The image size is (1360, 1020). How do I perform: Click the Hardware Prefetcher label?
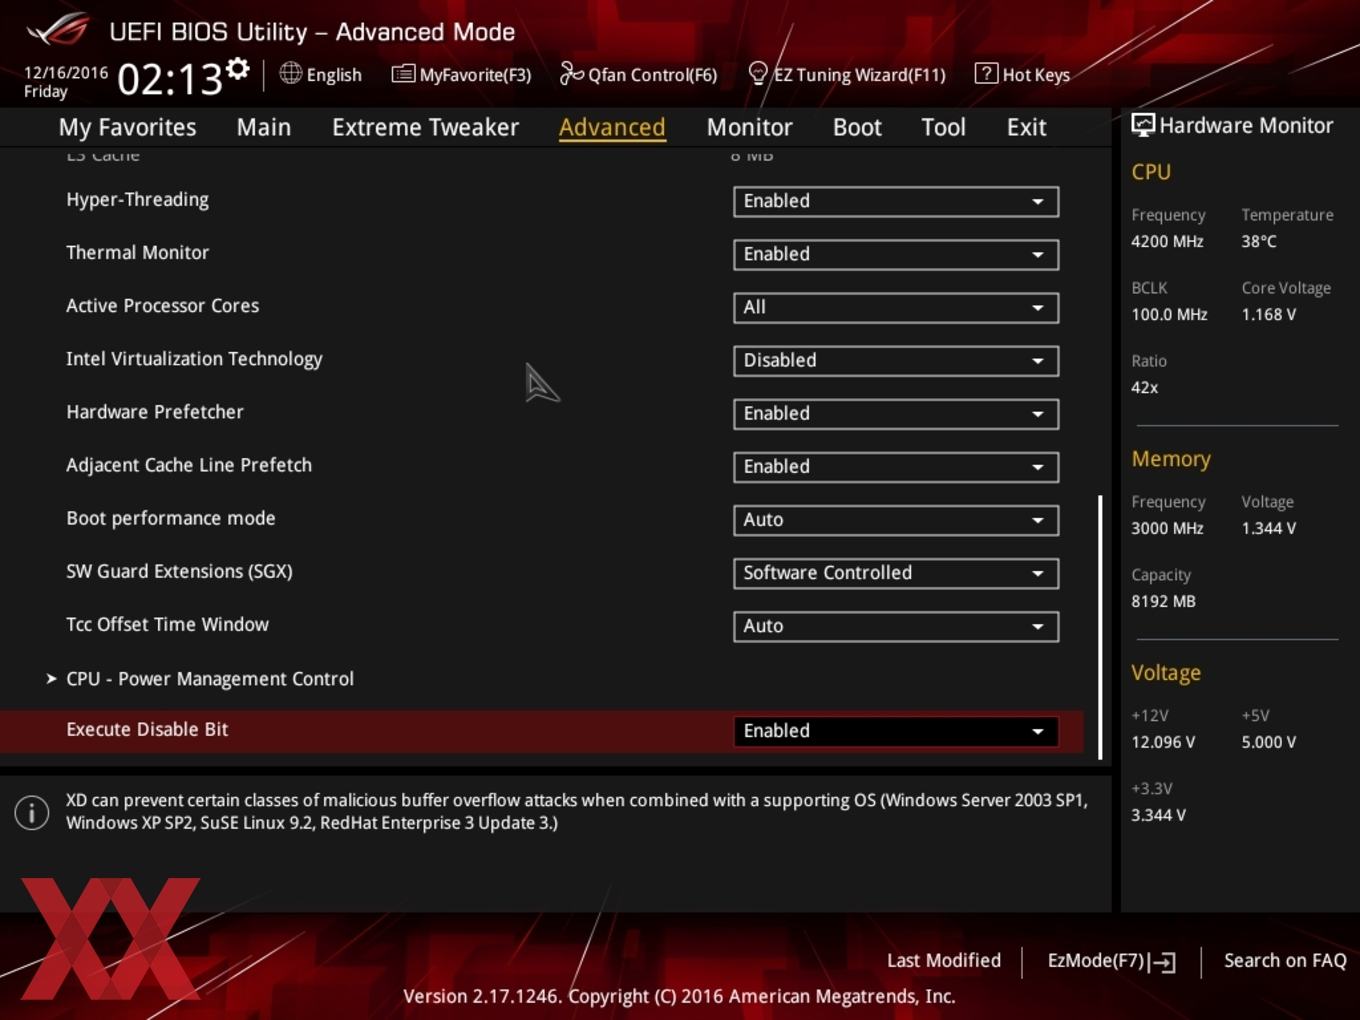tap(155, 412)
